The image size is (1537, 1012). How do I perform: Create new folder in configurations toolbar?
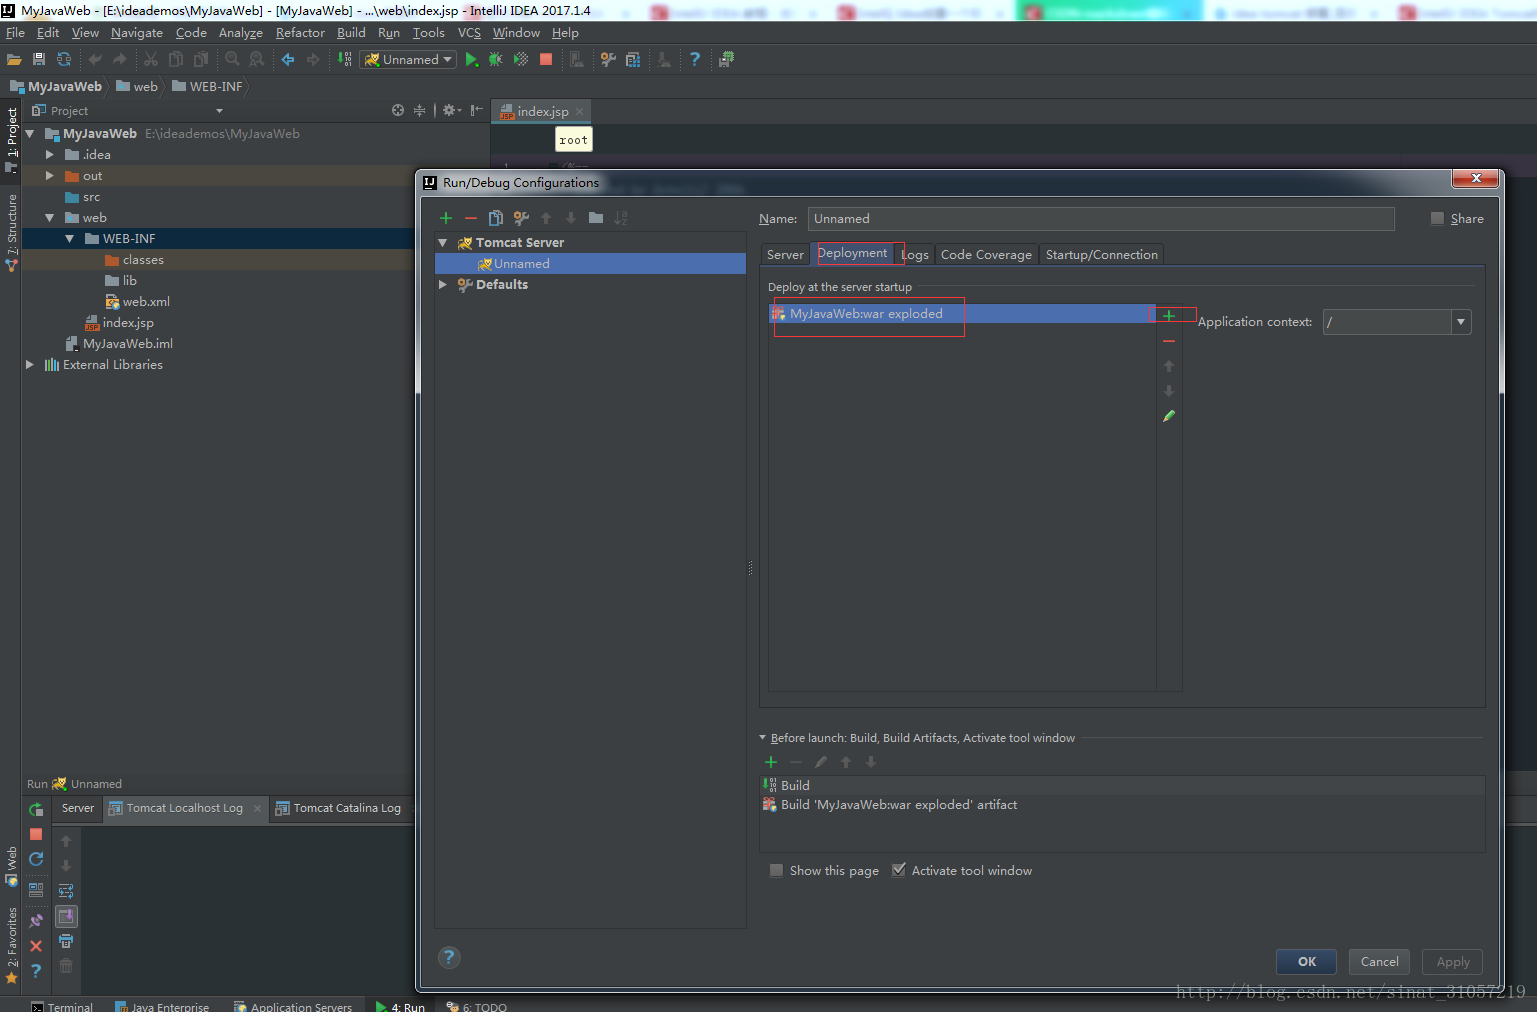[596, 218]
